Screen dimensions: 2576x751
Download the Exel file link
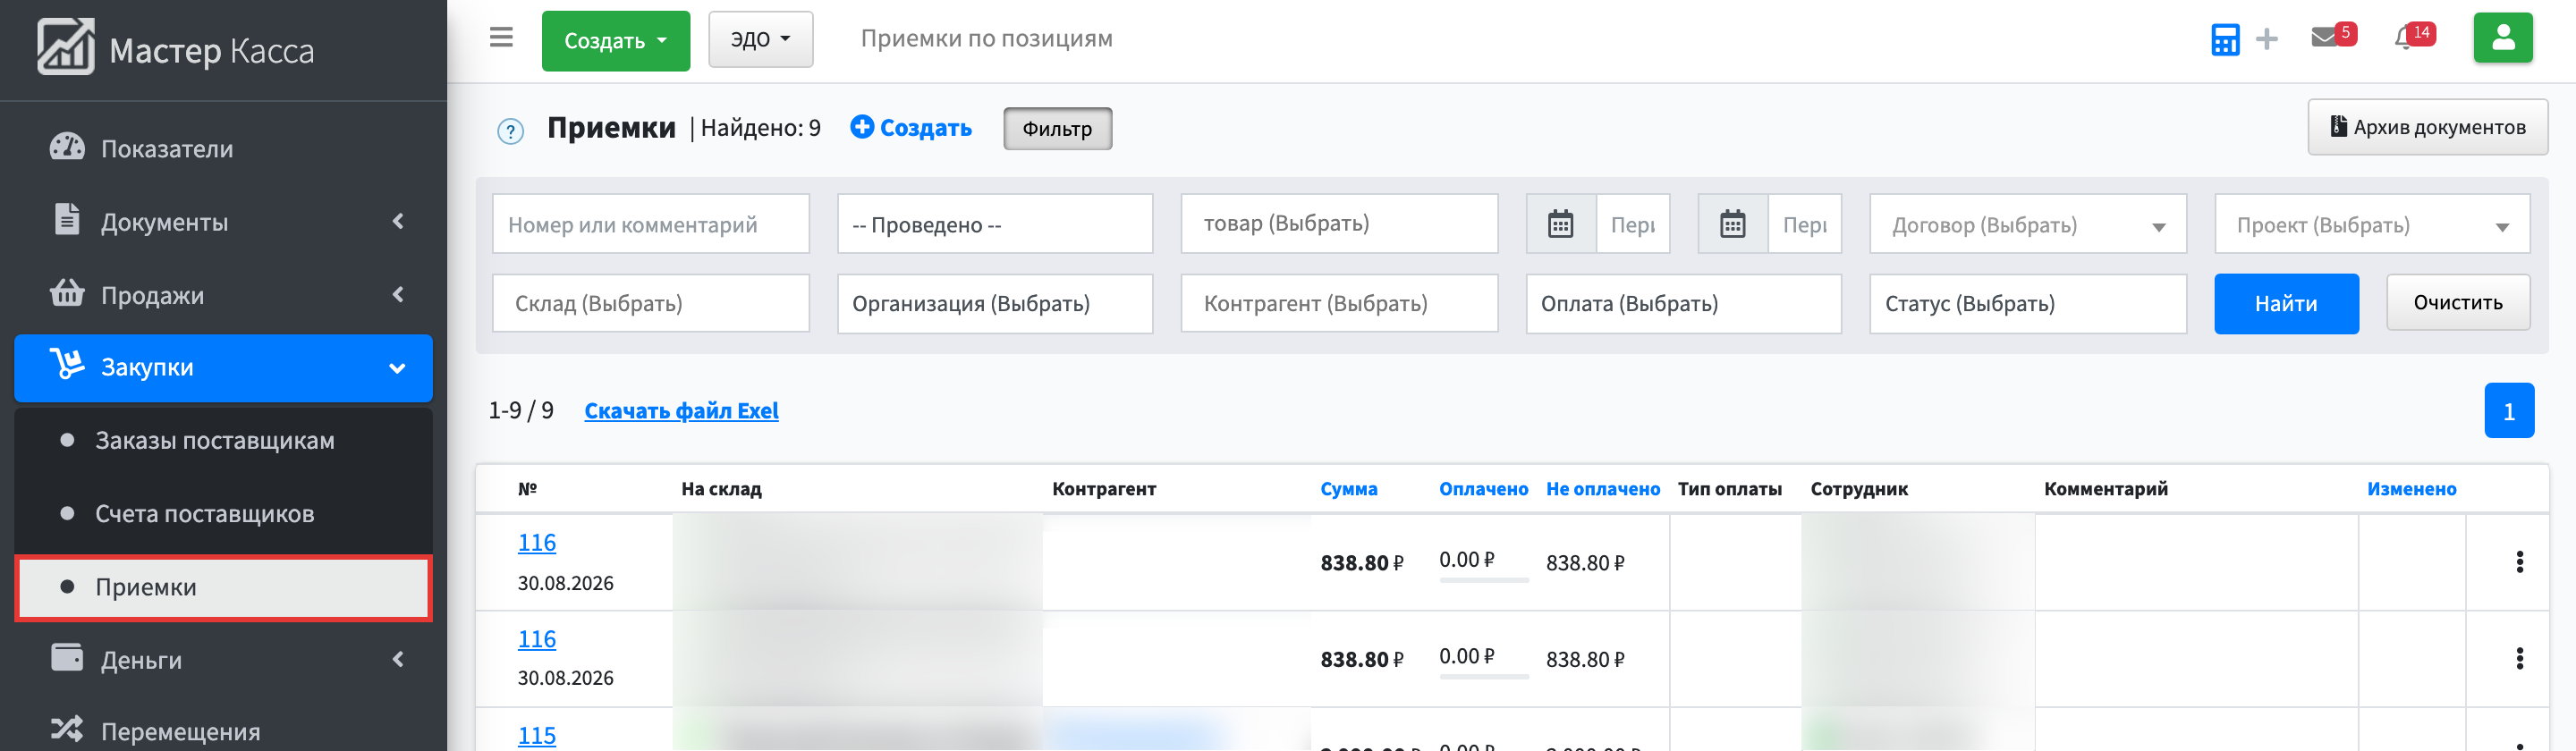[681, 411]
